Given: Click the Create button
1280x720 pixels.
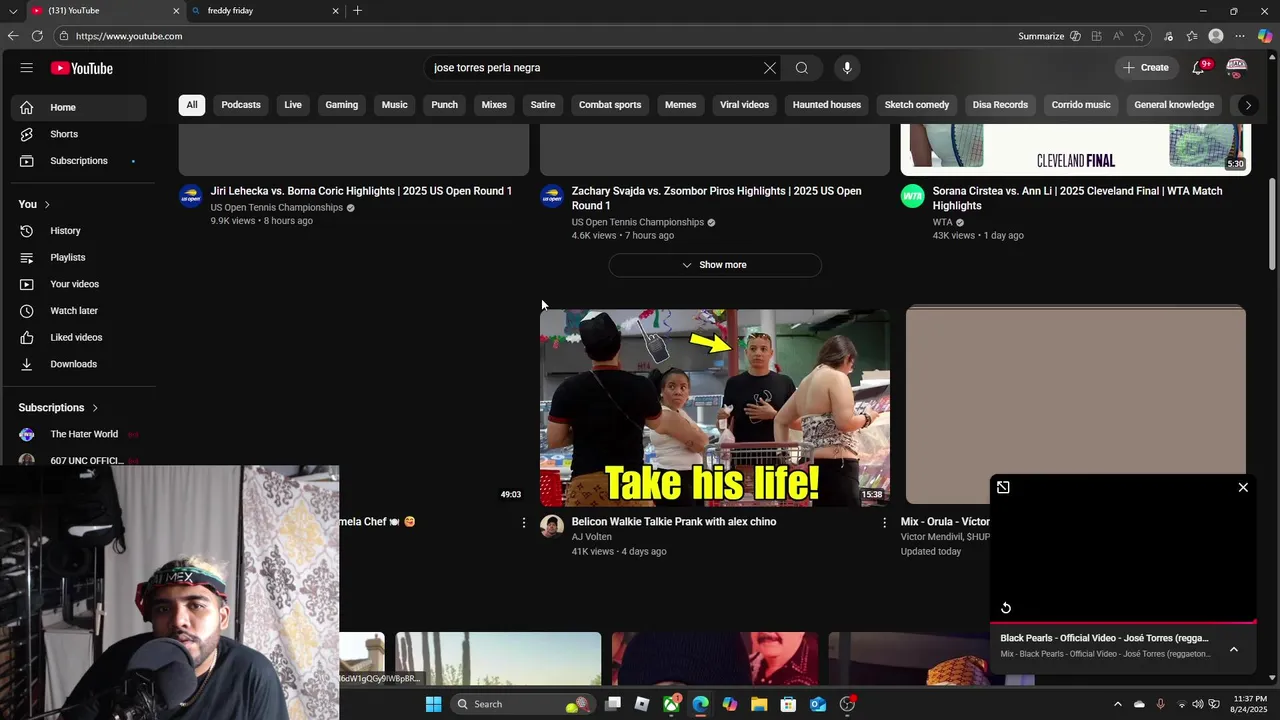Looking at the screenshot, I should point(1146,68).
